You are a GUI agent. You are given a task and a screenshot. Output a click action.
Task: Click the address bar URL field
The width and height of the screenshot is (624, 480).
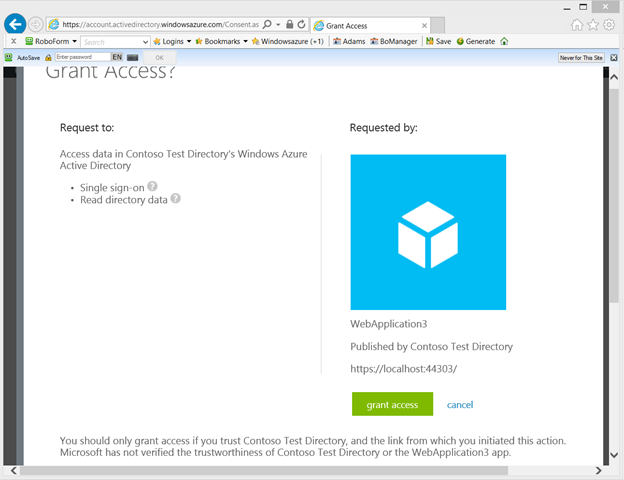(160, 25)
